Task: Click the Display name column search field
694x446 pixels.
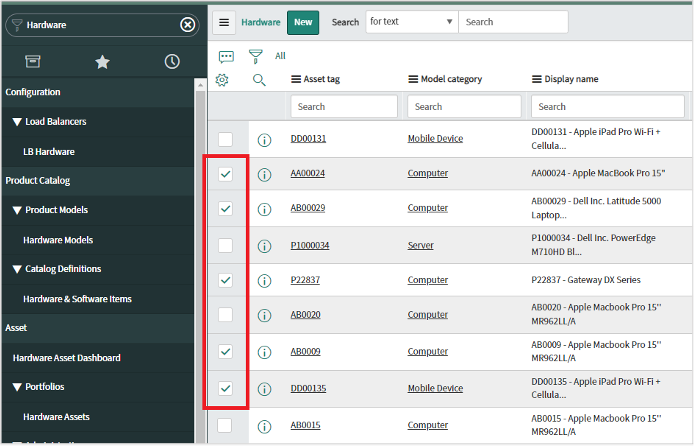Action: pyautogui.click(x=608, y=107)
